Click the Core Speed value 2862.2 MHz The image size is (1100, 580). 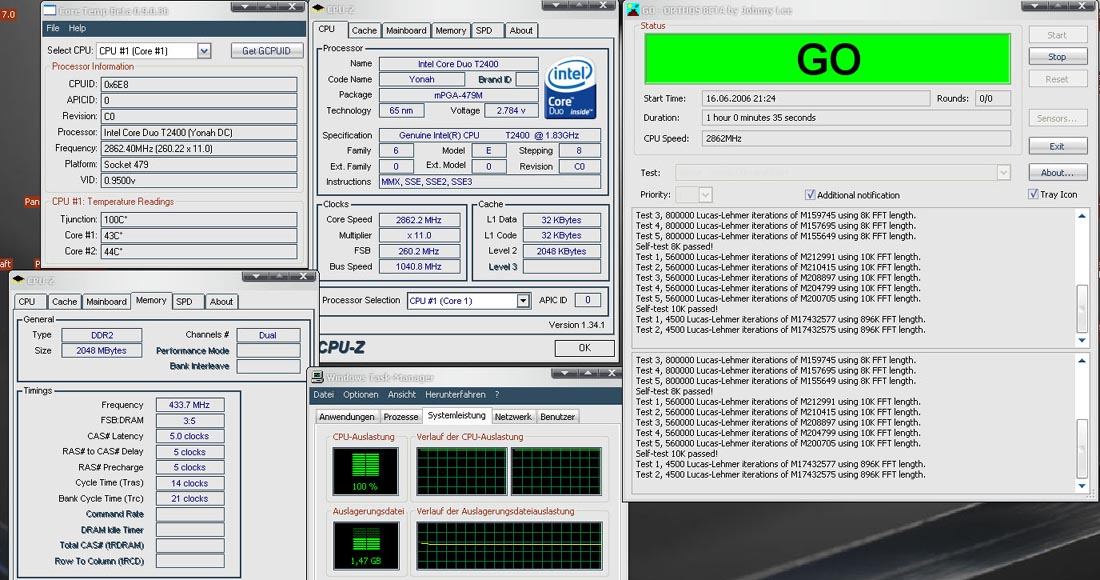(419, 220)
